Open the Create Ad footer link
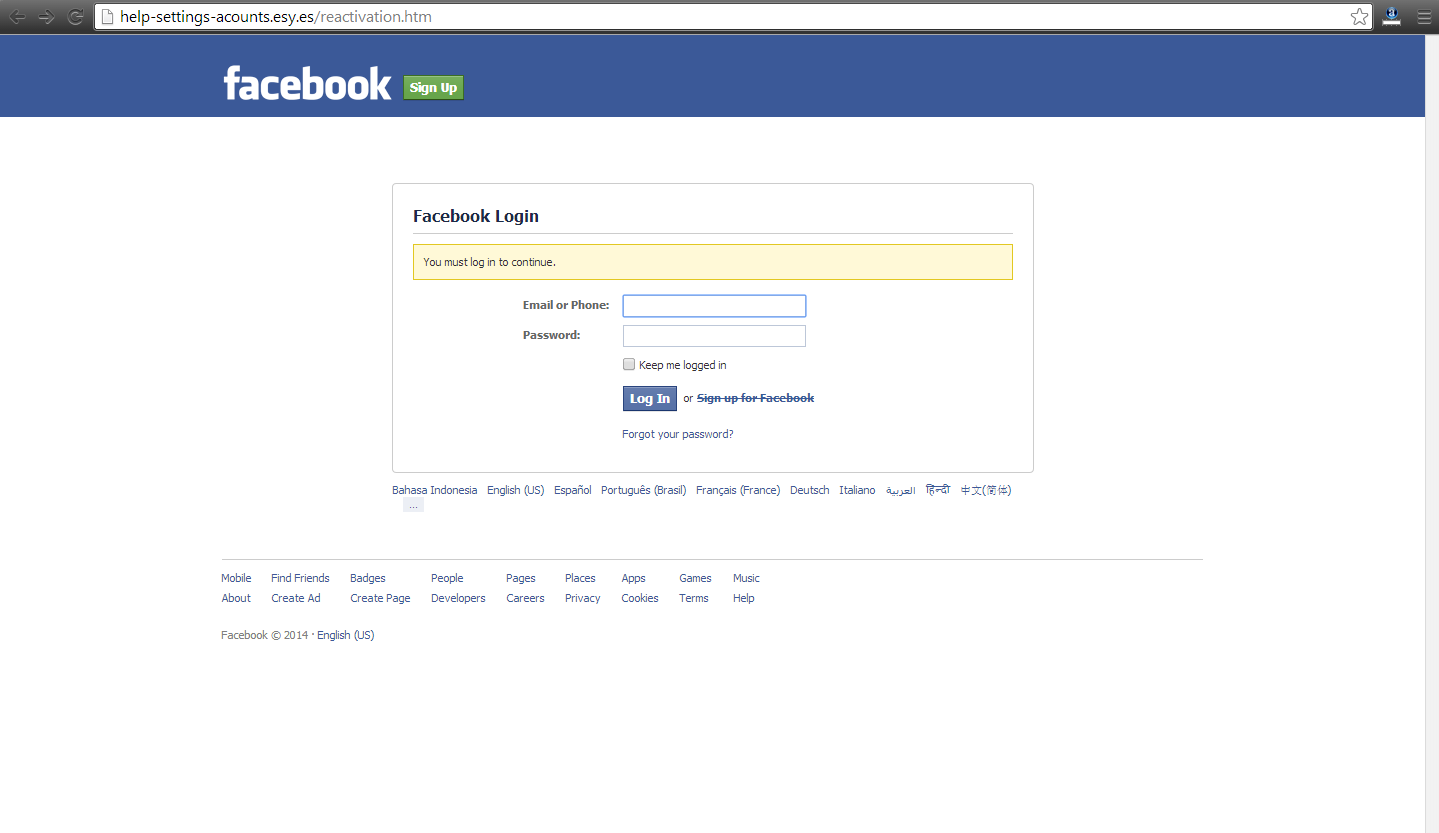Viewport: 1439px width, 833px height. [296, 598]
